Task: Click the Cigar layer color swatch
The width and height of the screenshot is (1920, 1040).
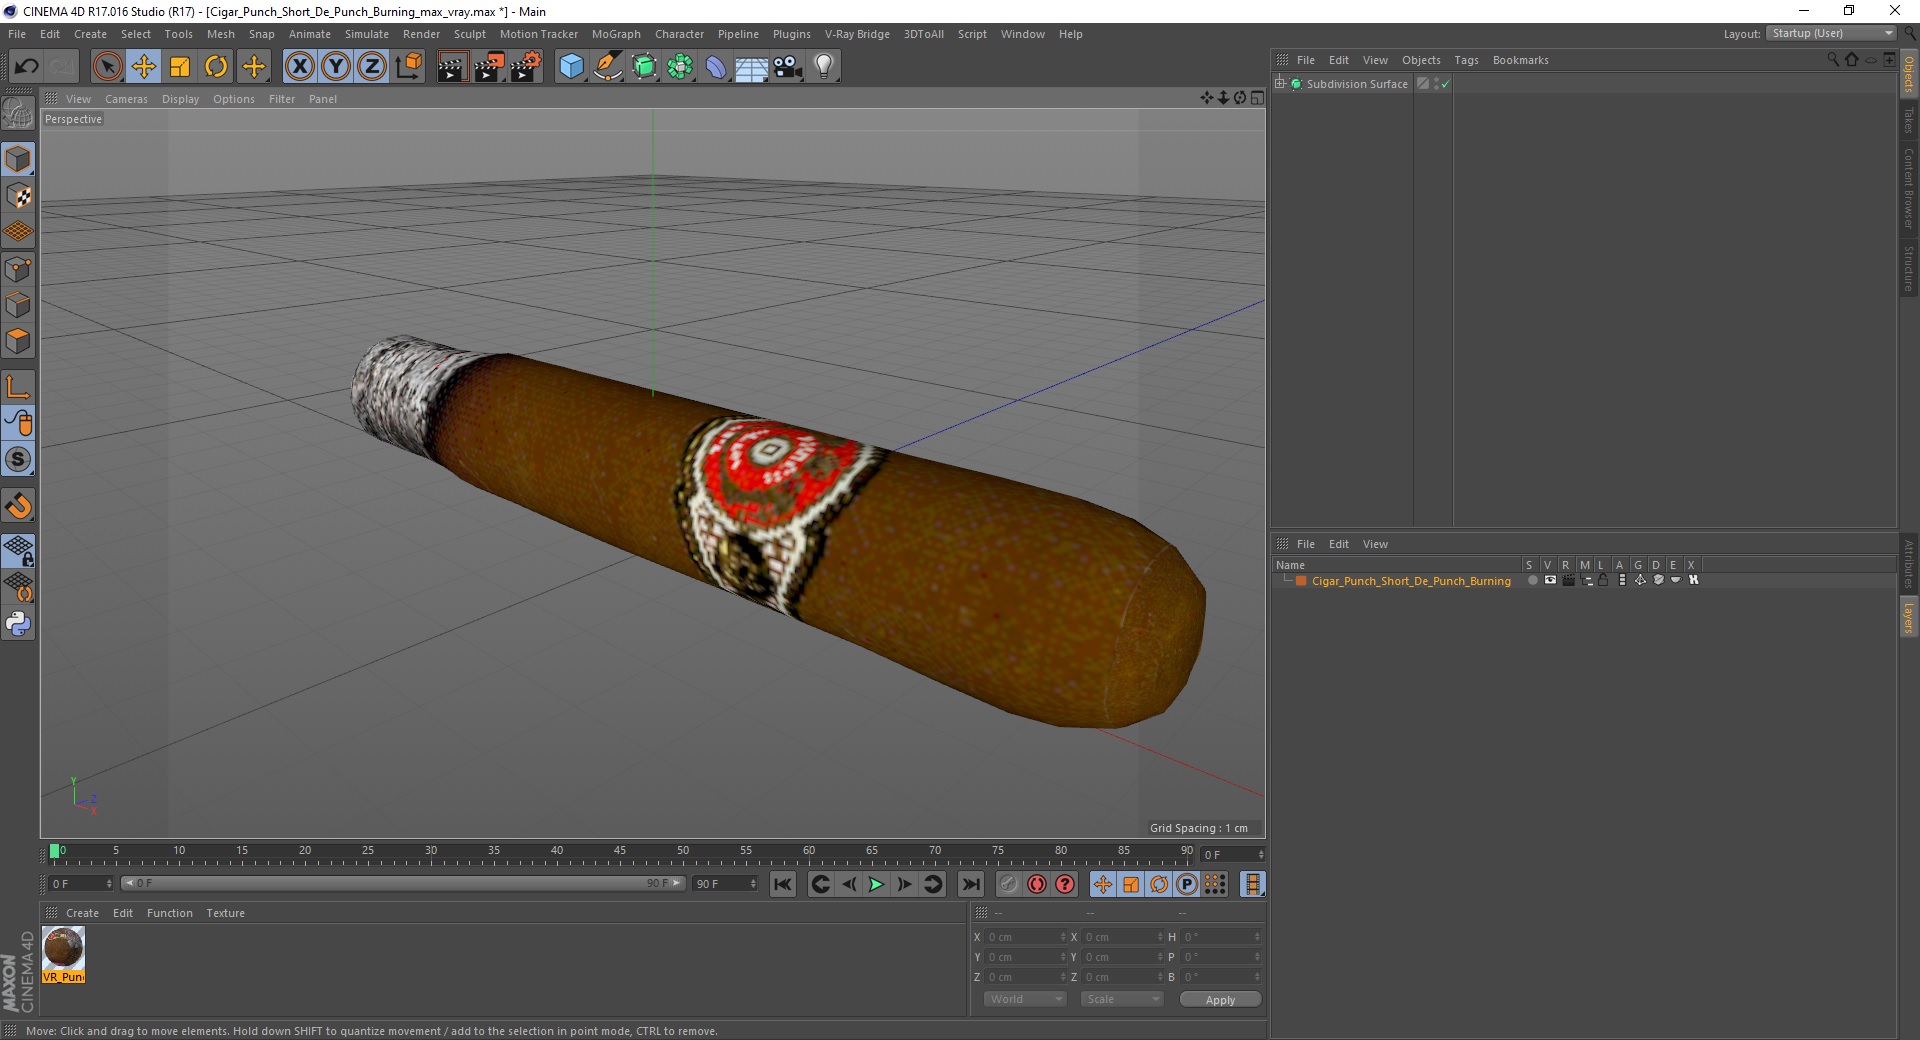Action: (x=1301, y=581)
